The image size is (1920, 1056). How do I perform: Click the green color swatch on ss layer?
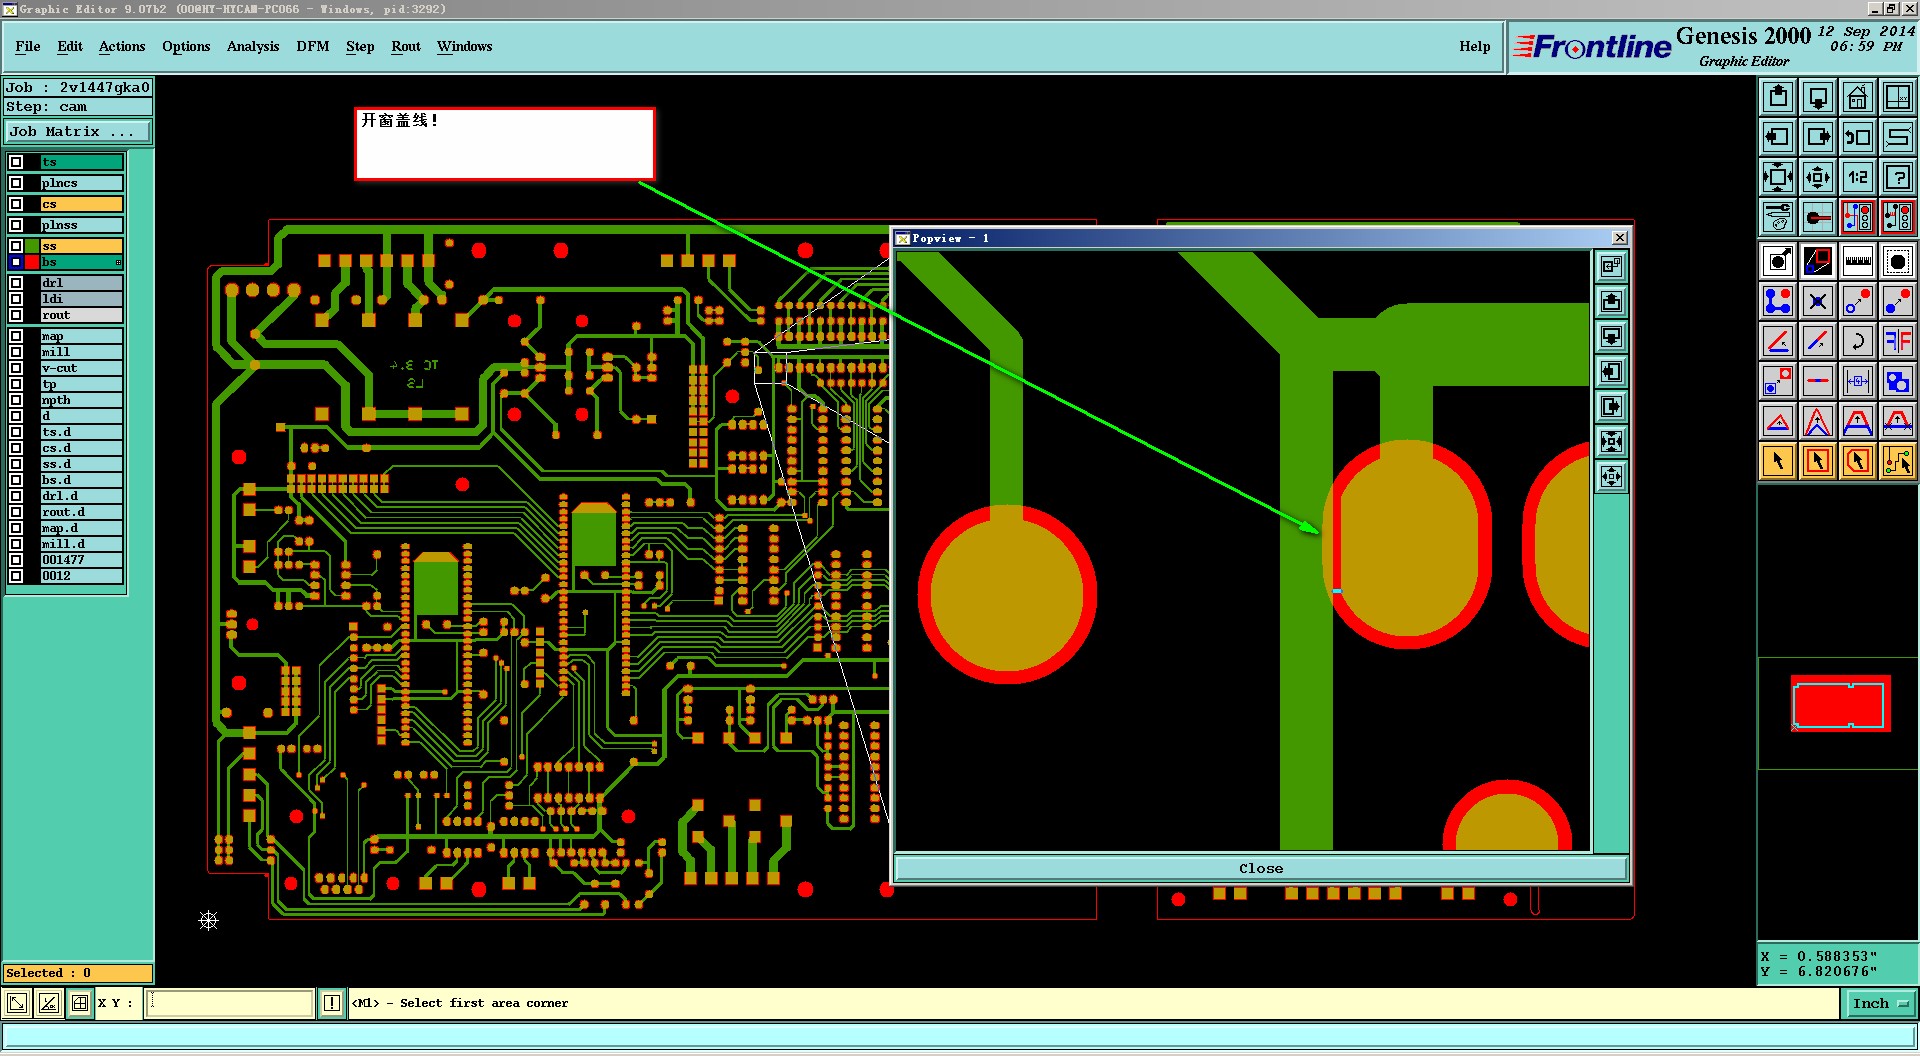tap(32, 246)
